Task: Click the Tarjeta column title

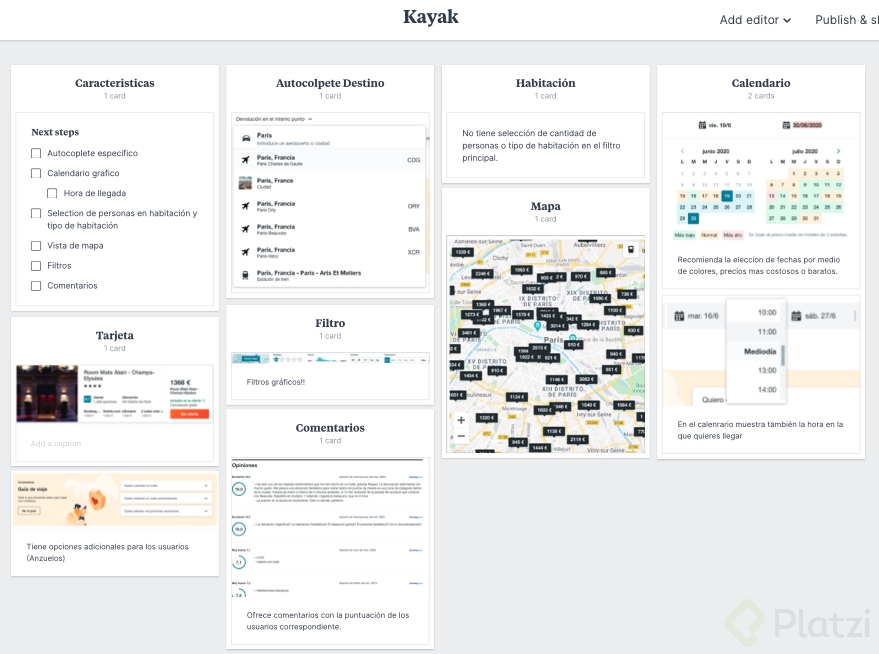Action: (x=115, y=335)
